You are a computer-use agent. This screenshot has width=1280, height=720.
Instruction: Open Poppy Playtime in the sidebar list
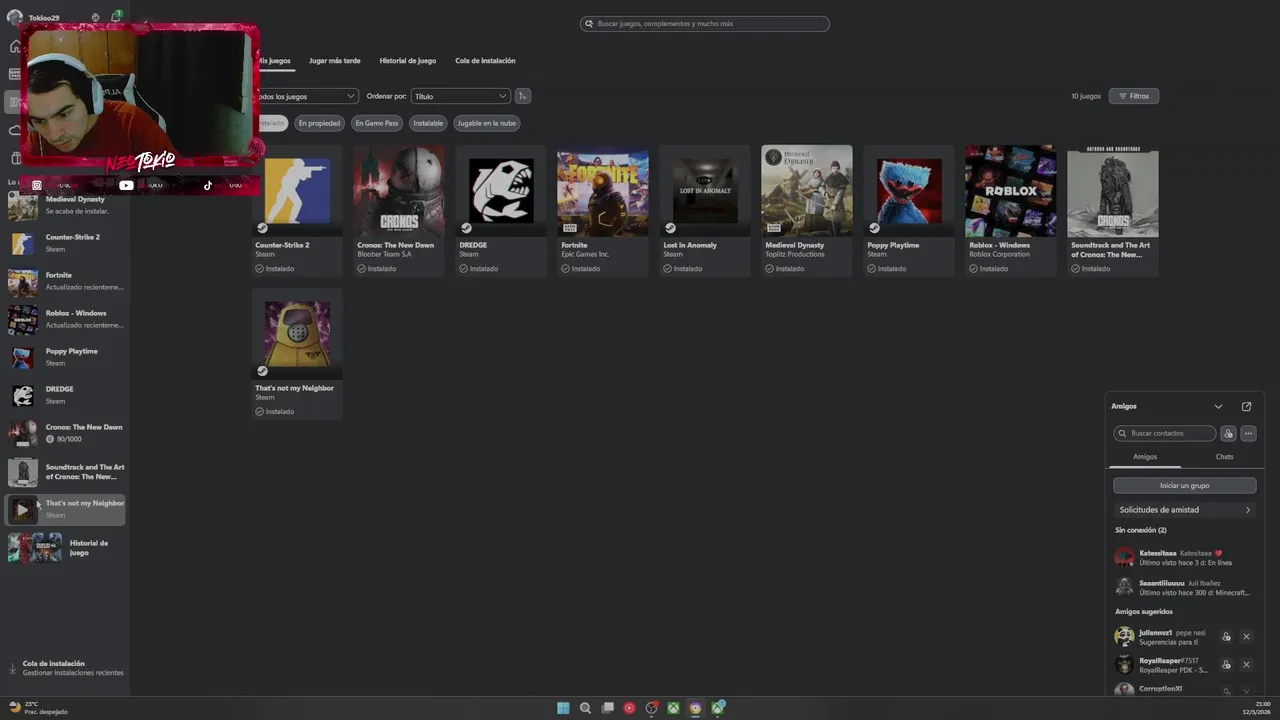(66, 357)
